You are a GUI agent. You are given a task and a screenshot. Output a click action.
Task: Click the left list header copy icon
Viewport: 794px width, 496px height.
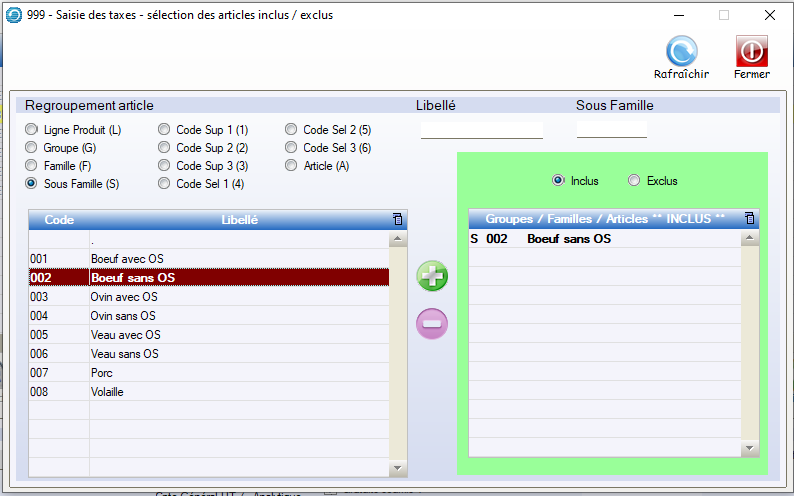(398, 219)
